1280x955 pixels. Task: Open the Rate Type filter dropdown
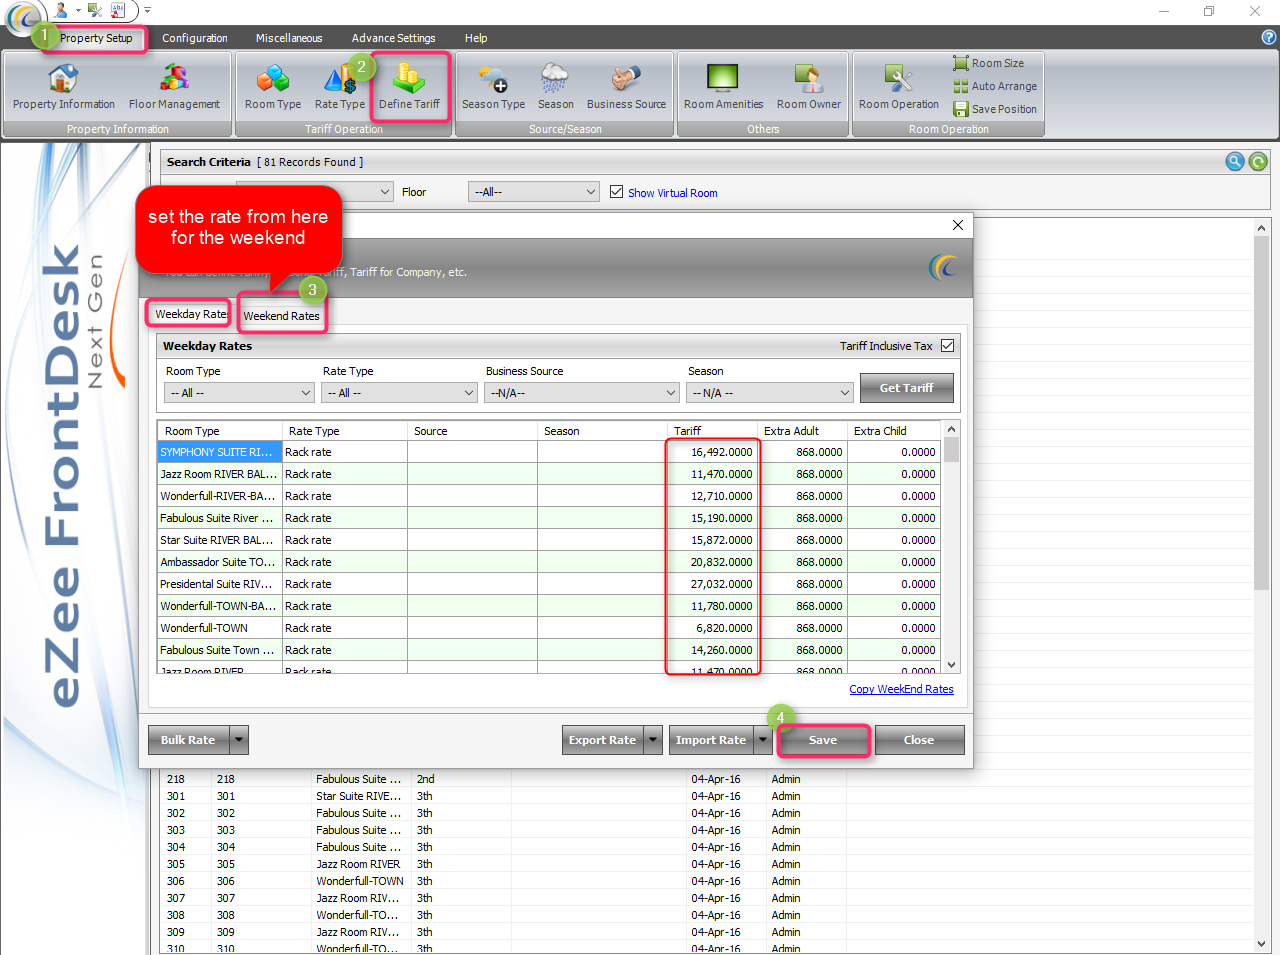coord(399,393)
